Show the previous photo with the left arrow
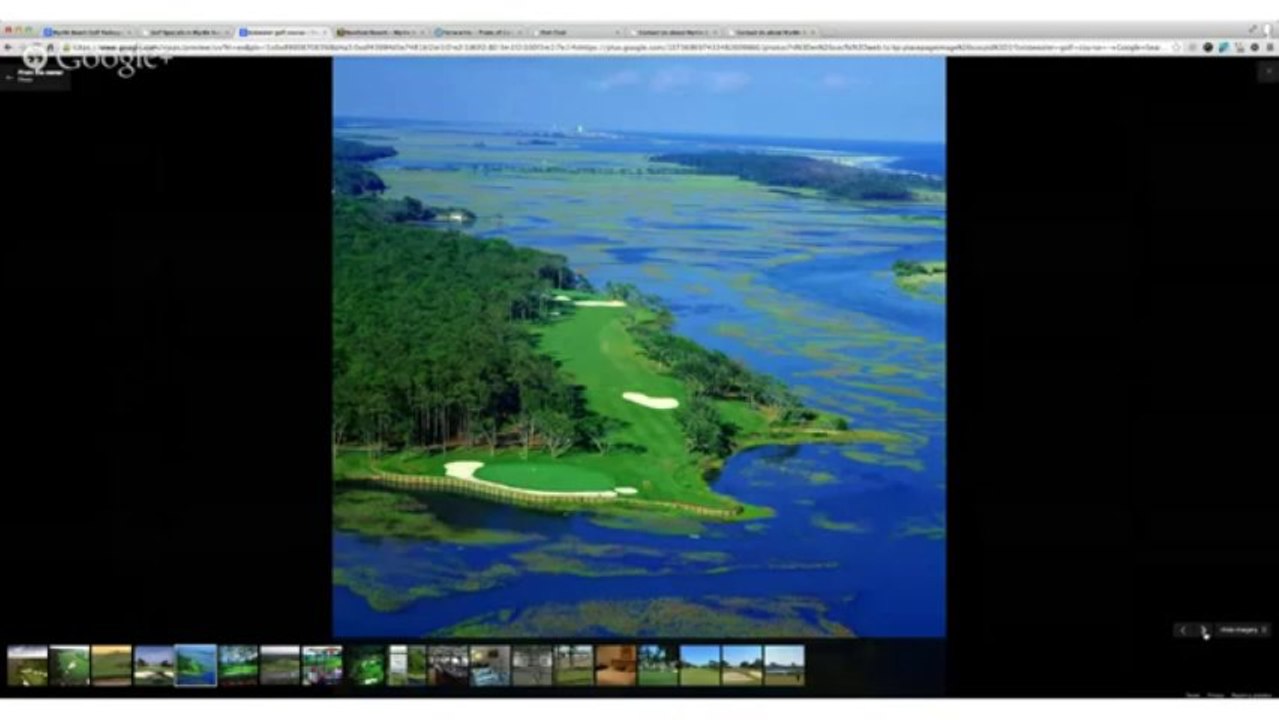Image resolution: width=1279 pixels, height=720 pixels. 1184,630
